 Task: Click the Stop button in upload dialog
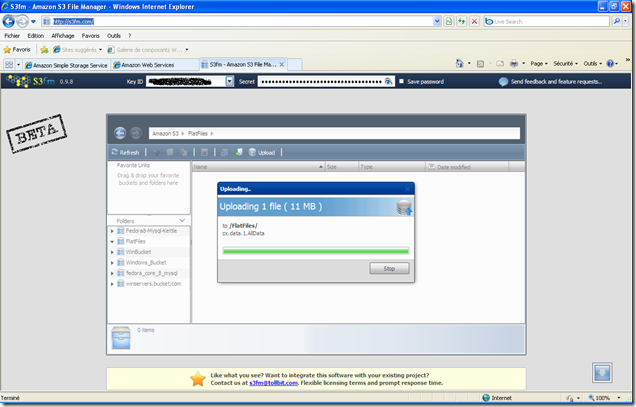[x=389, y=268]
